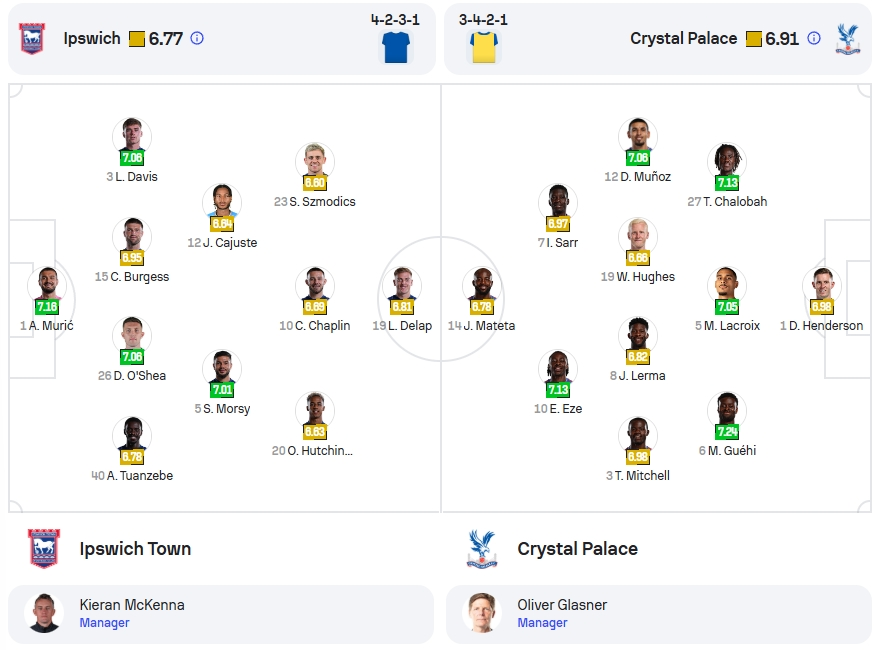Open the Ipswich crest in the header
This screenshot has width=875, height=650.
point(32,38)
